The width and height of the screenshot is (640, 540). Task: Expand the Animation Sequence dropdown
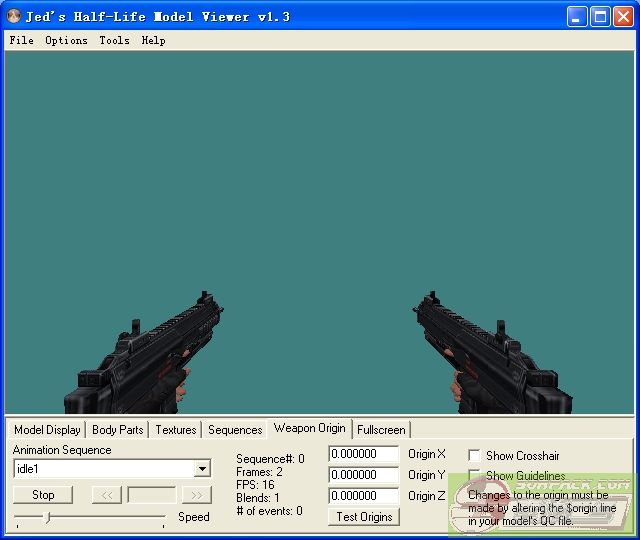[x=202, y=469]
